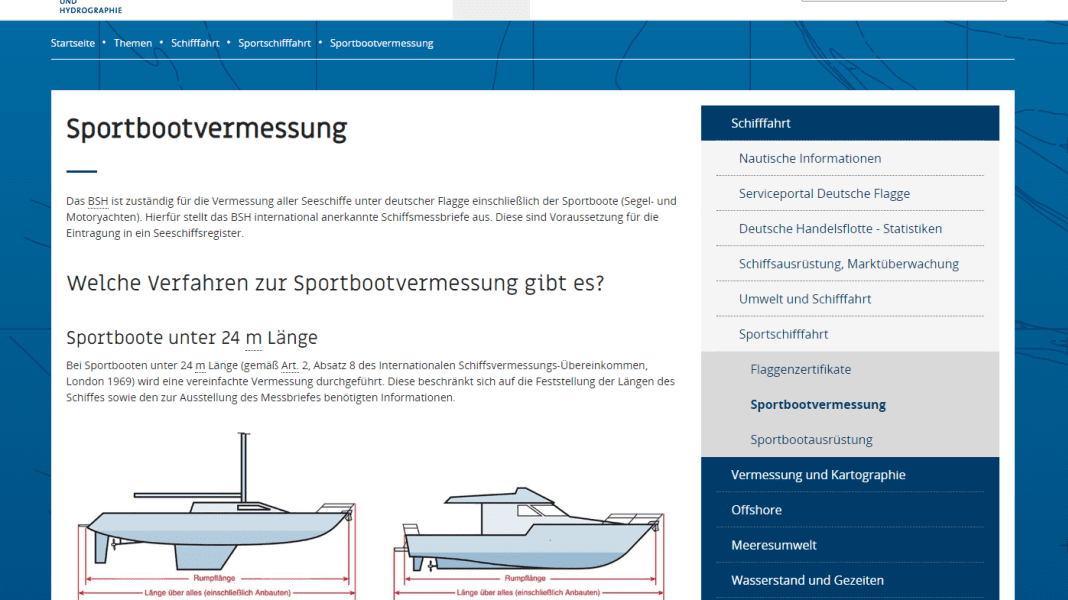Open Flaggenzertifikate submenu entry
Screen dimensions: 1068x600
[x=801, y=369]
